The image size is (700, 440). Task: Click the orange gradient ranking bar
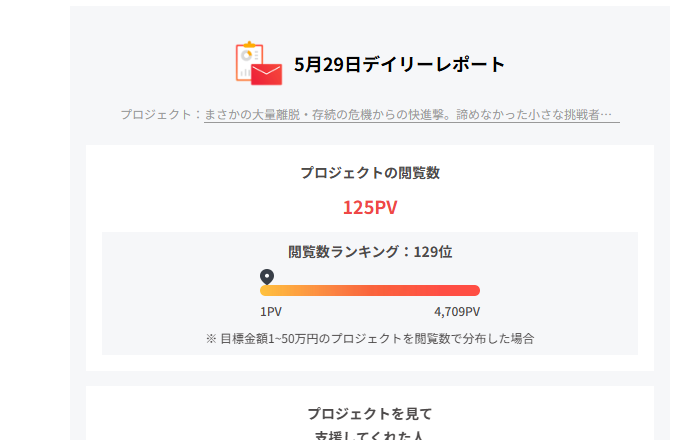pyautogui.click(x=370, y=291)
